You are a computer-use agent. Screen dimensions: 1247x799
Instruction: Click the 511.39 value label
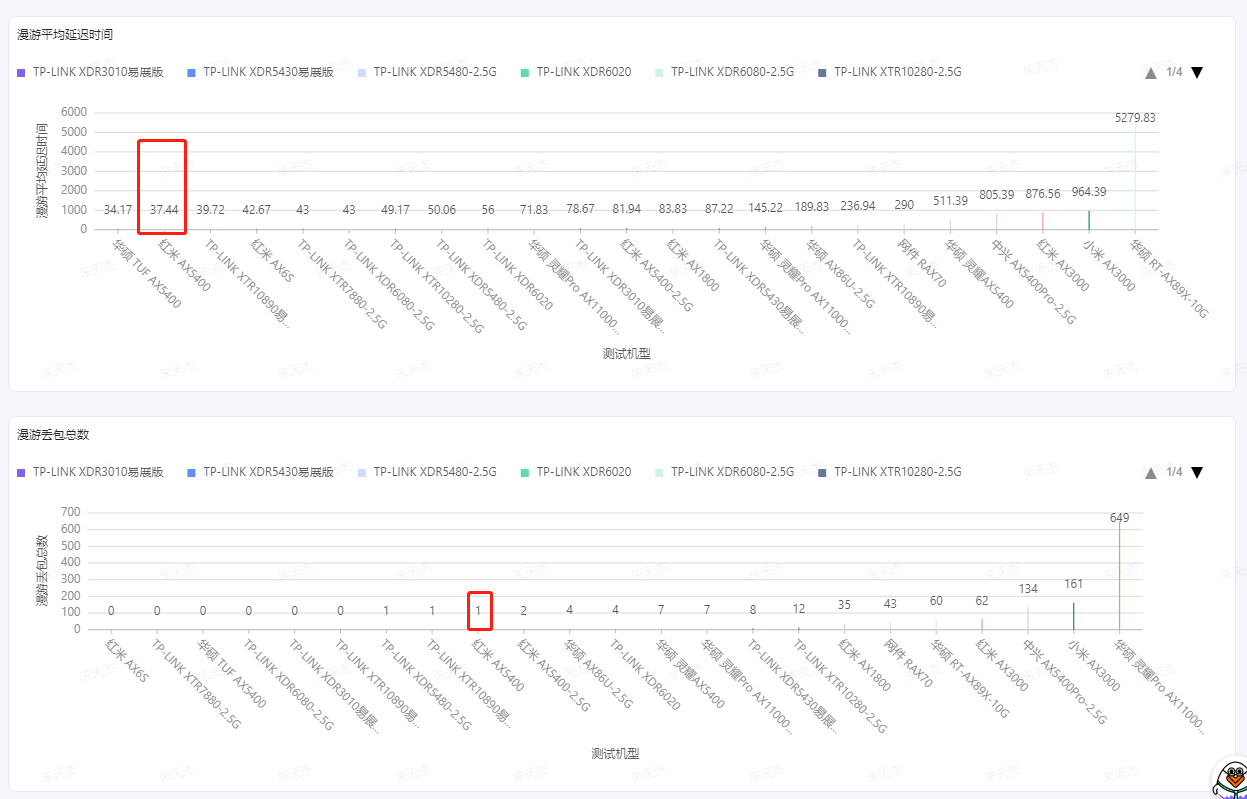coord(950,201)
